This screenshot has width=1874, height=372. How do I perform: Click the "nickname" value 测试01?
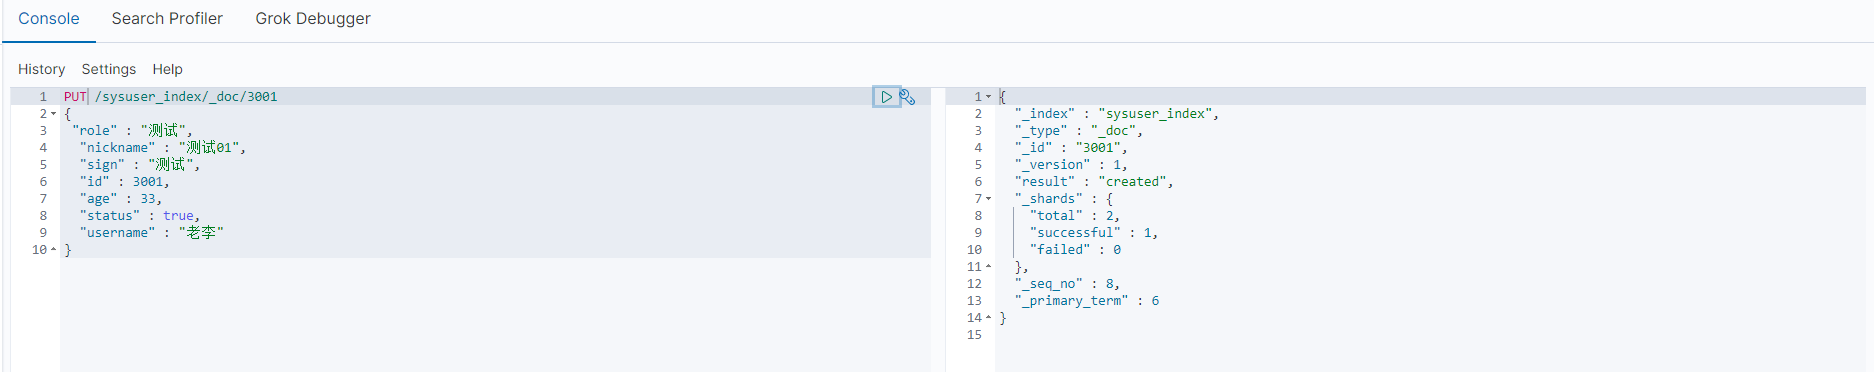click(210, 148)
